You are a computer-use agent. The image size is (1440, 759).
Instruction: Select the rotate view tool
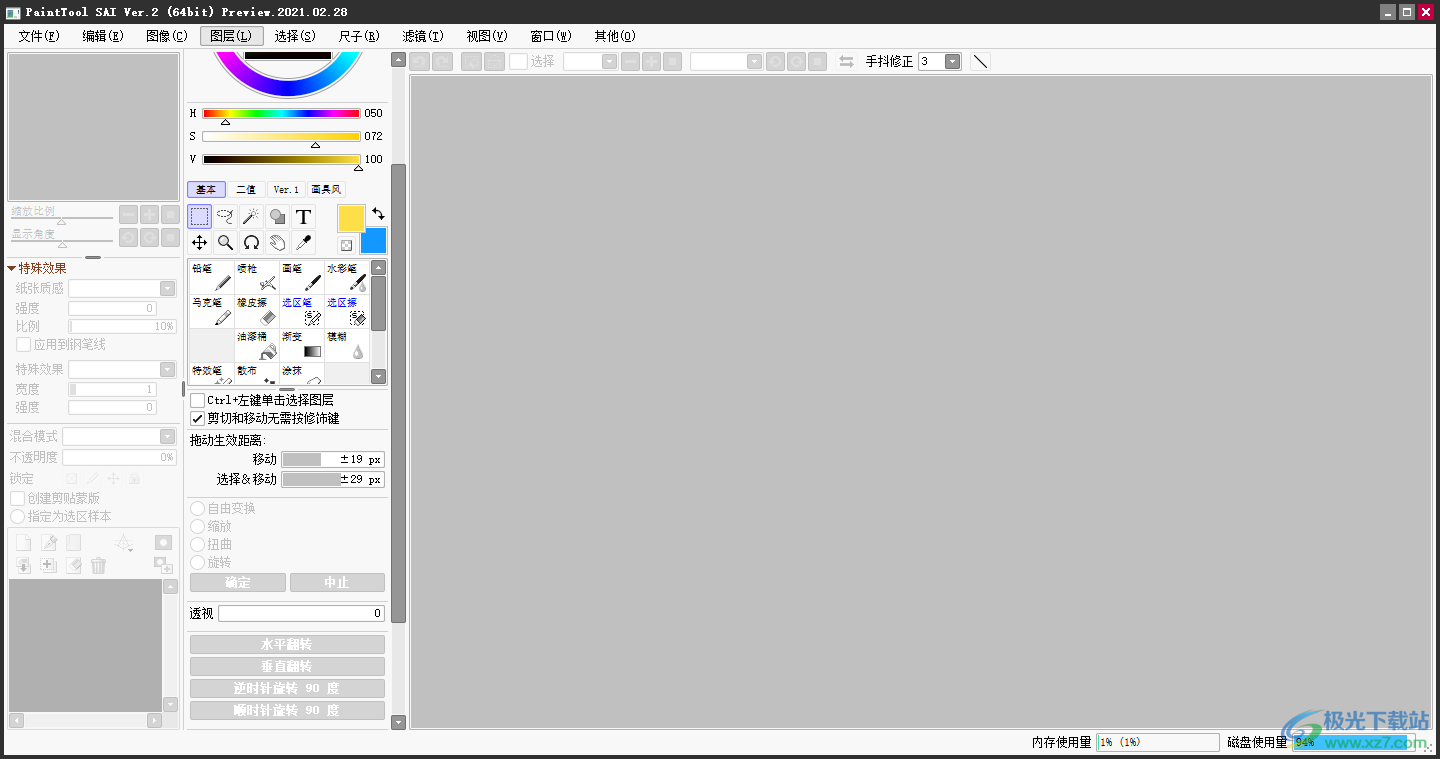[x=252, y=242]
